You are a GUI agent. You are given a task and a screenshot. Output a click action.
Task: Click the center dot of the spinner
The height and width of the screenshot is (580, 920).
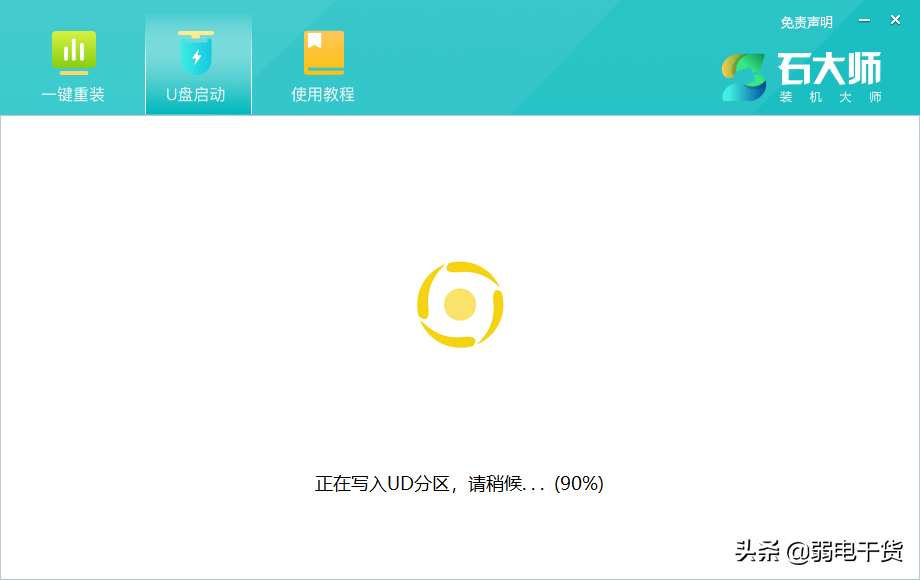click(460, 304)
